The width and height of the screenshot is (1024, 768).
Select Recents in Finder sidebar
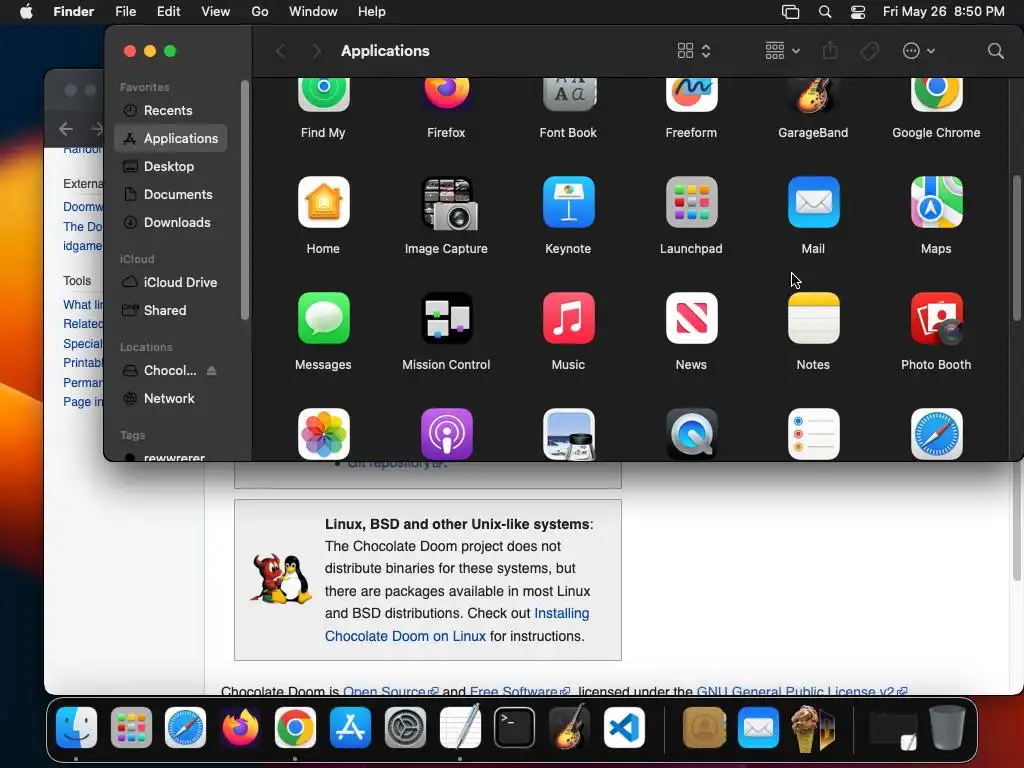point(170,110)
